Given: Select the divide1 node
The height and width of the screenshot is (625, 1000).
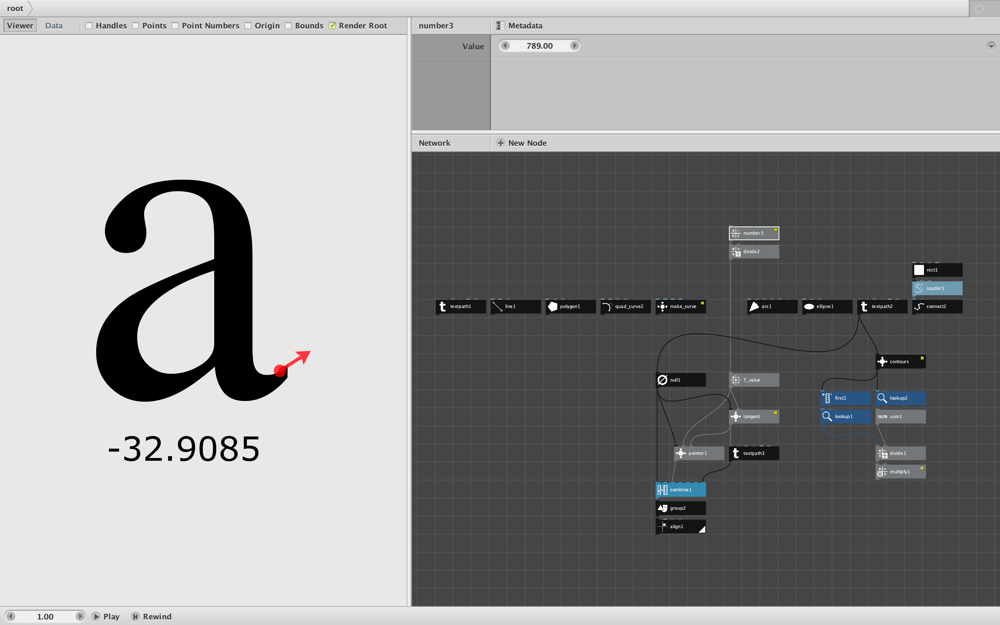Looking at the screenshot, I should 901,453.
